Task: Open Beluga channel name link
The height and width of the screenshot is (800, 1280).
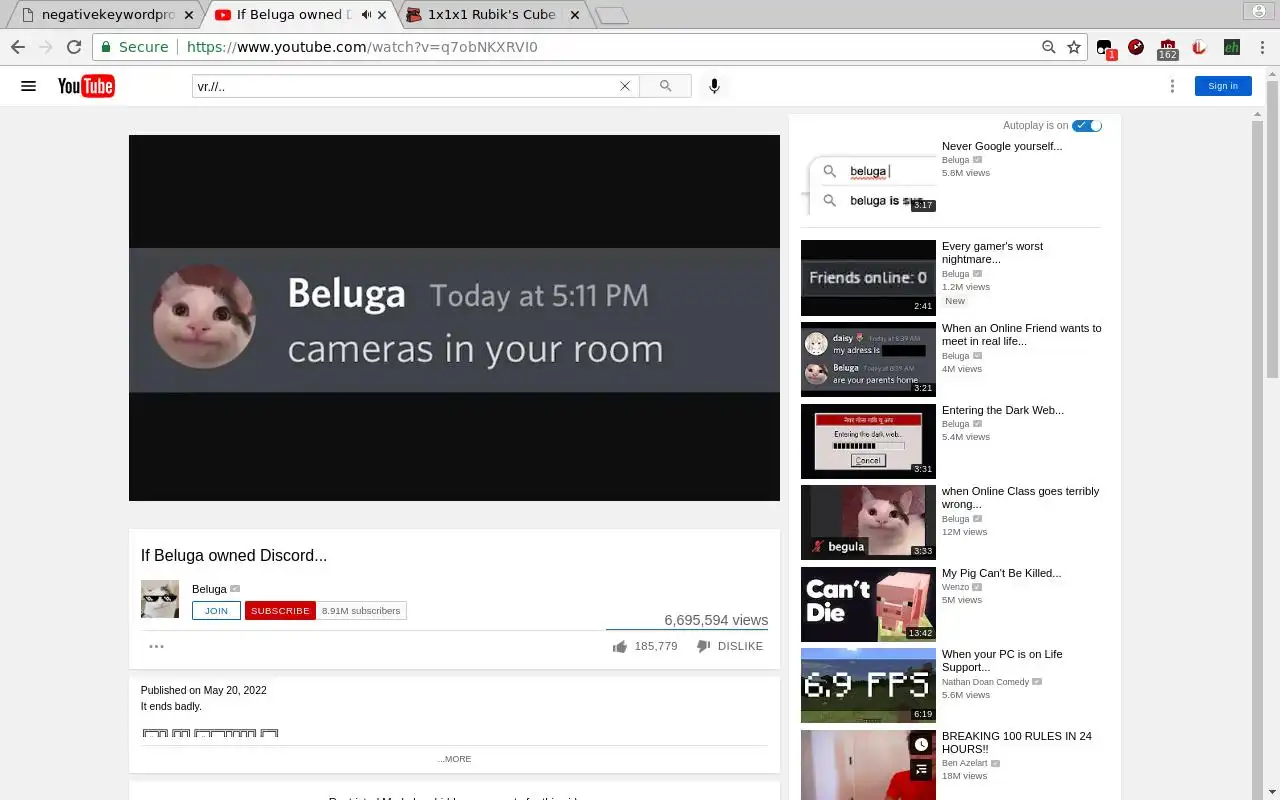Action: [x=209, y=589]
